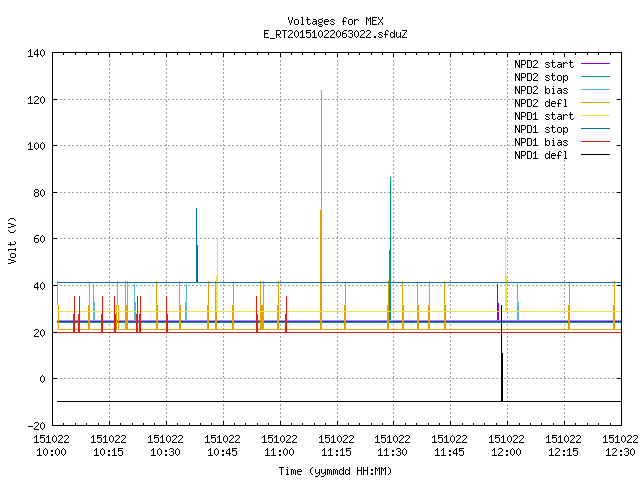Viewport: 640px width, 480px height.
Task: Click the x-axis tick label 151022 10:30
Action: click(x=165, y=446)
